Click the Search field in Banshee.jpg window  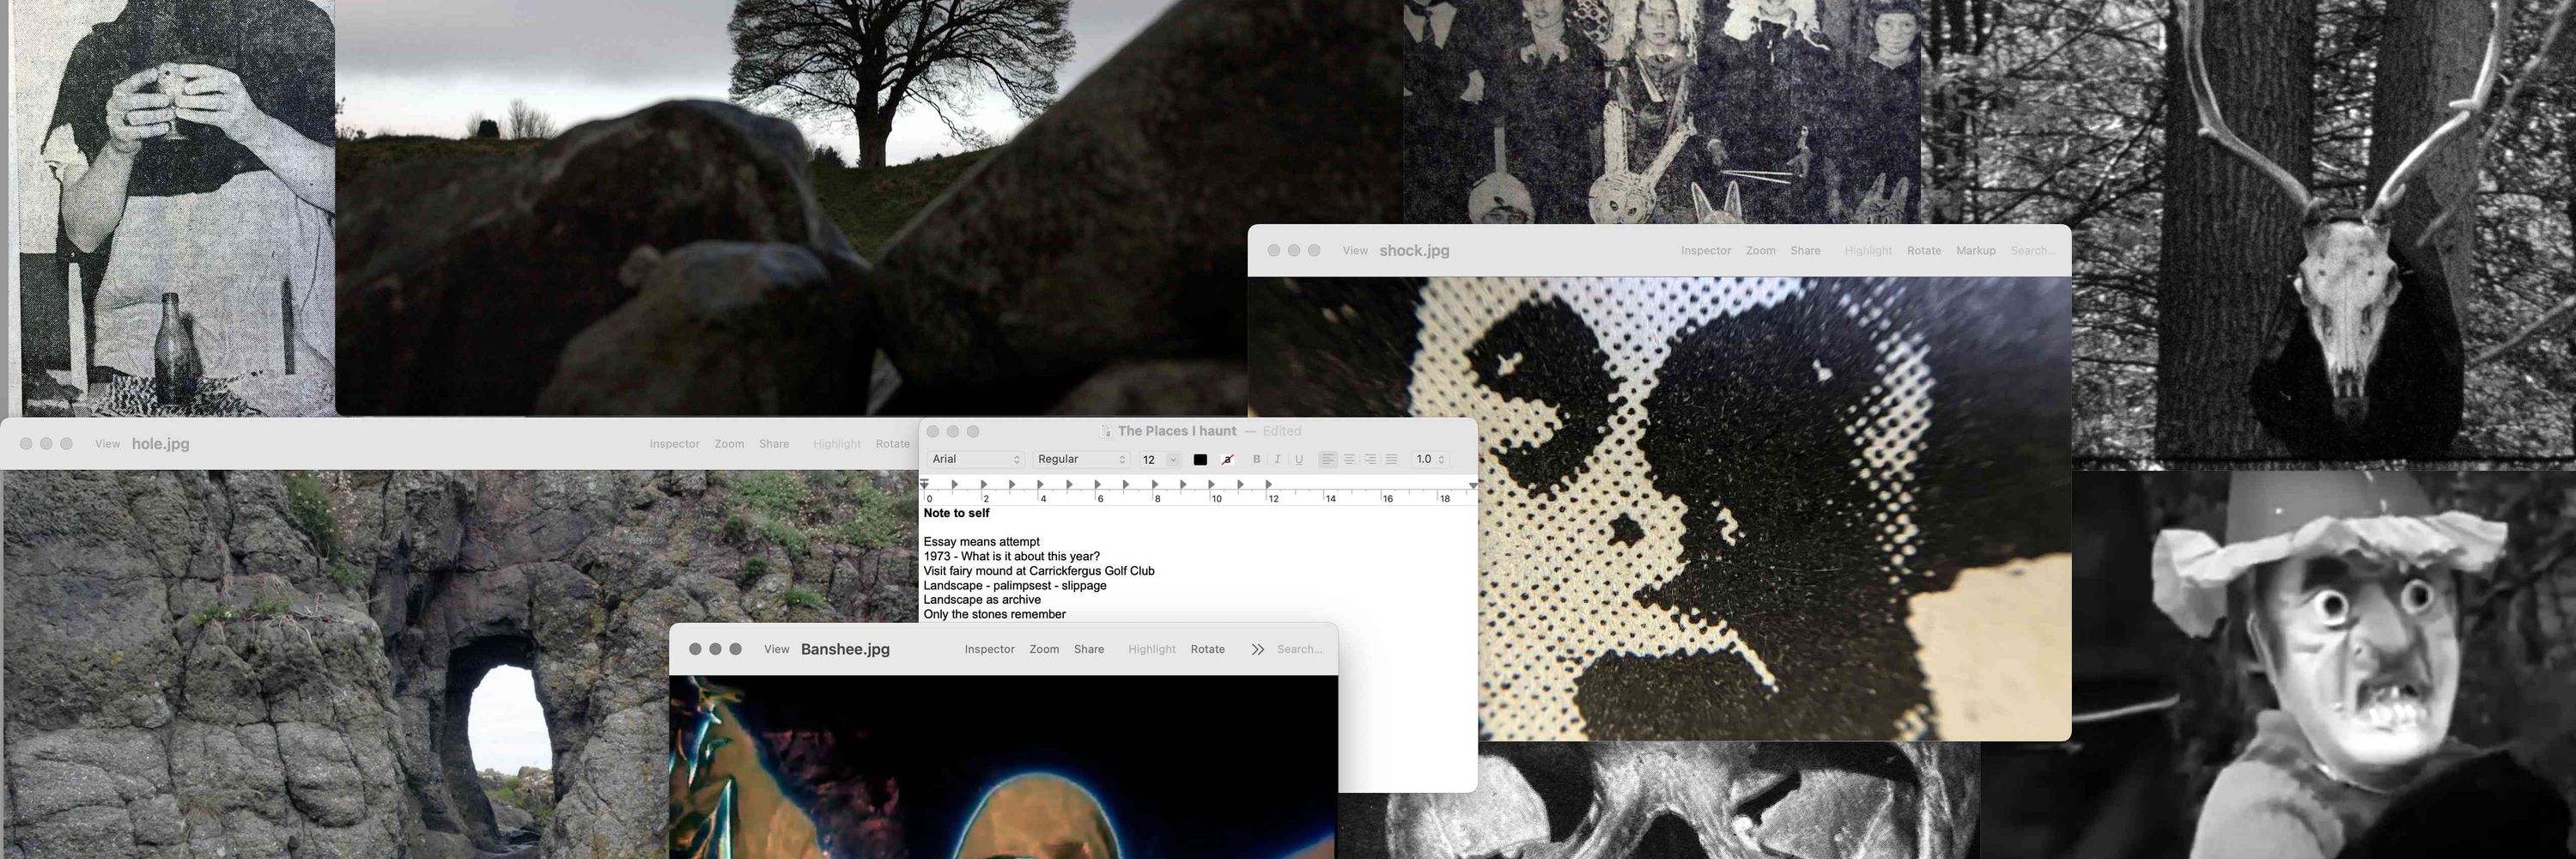pyautogui.click(x=1299, y=649)
